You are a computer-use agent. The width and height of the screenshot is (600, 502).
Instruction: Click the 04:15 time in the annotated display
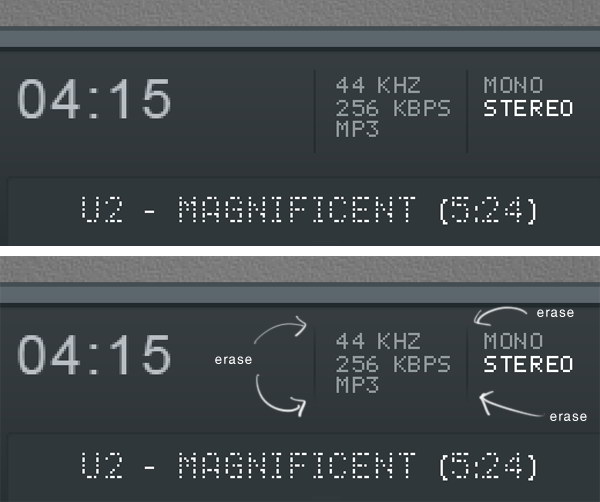pyautogui.click(x=95, y=356)
